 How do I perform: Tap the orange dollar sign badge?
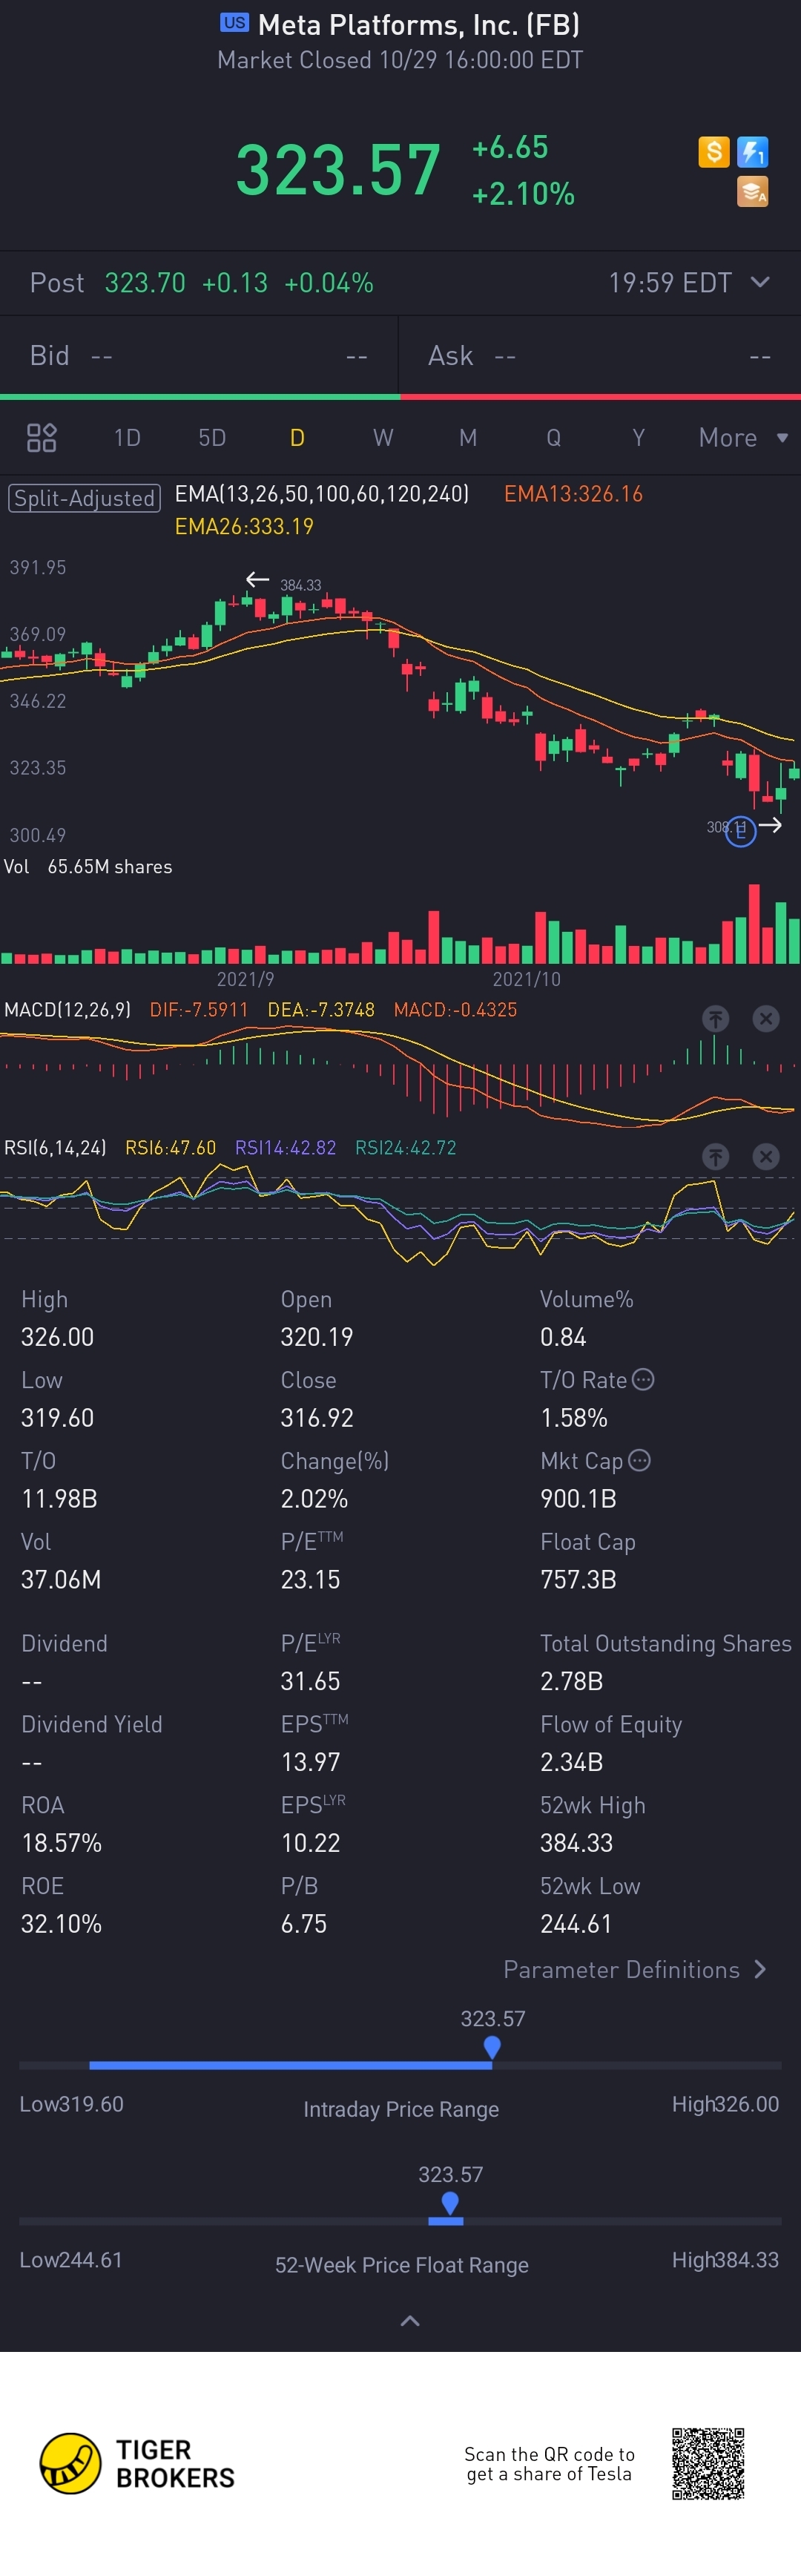(x=713, y=152)
